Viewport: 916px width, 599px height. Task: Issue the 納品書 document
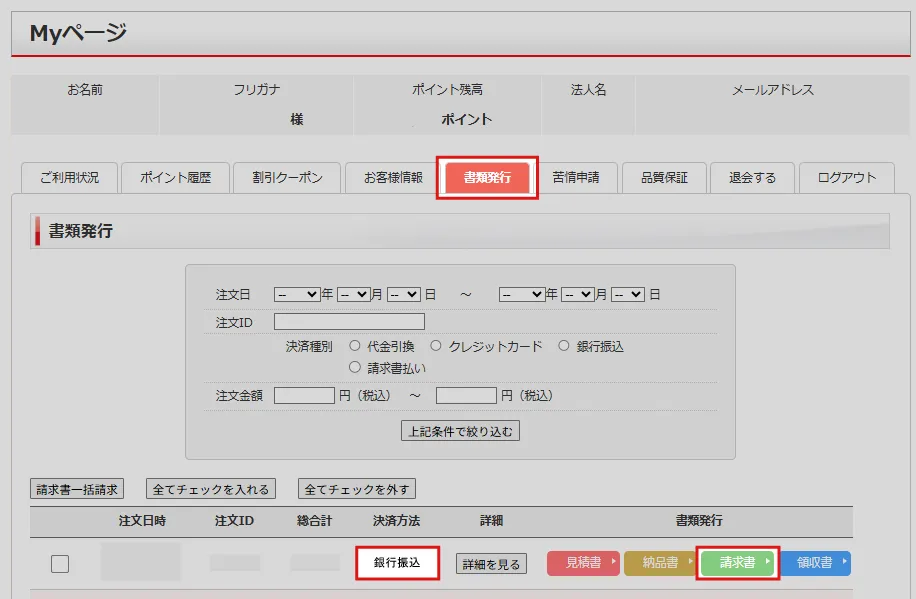point(660,563)
